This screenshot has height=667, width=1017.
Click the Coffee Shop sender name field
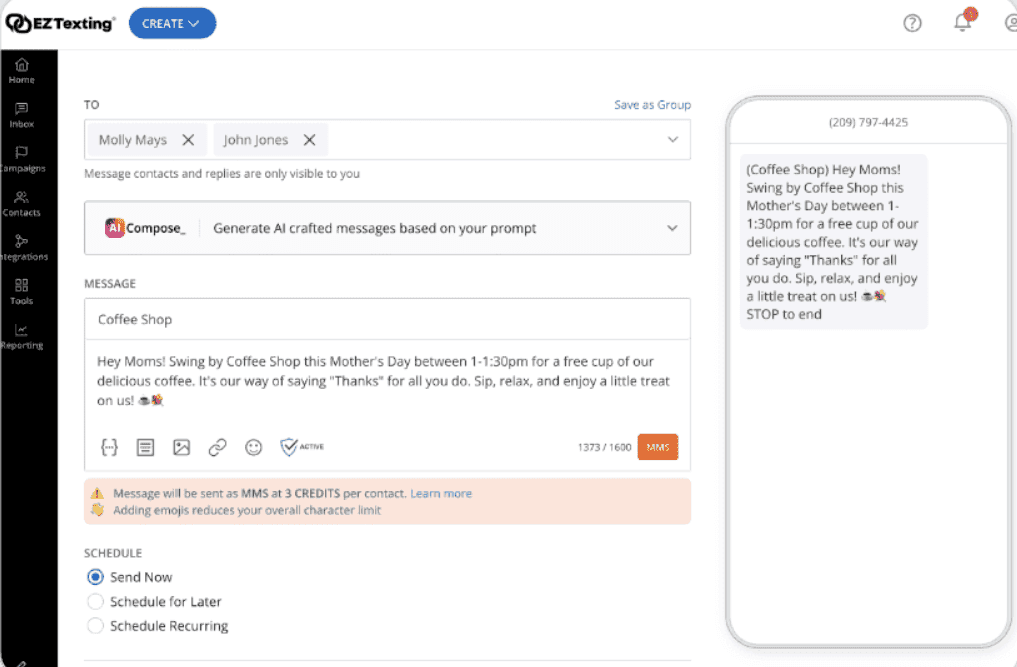click(387, 319)
